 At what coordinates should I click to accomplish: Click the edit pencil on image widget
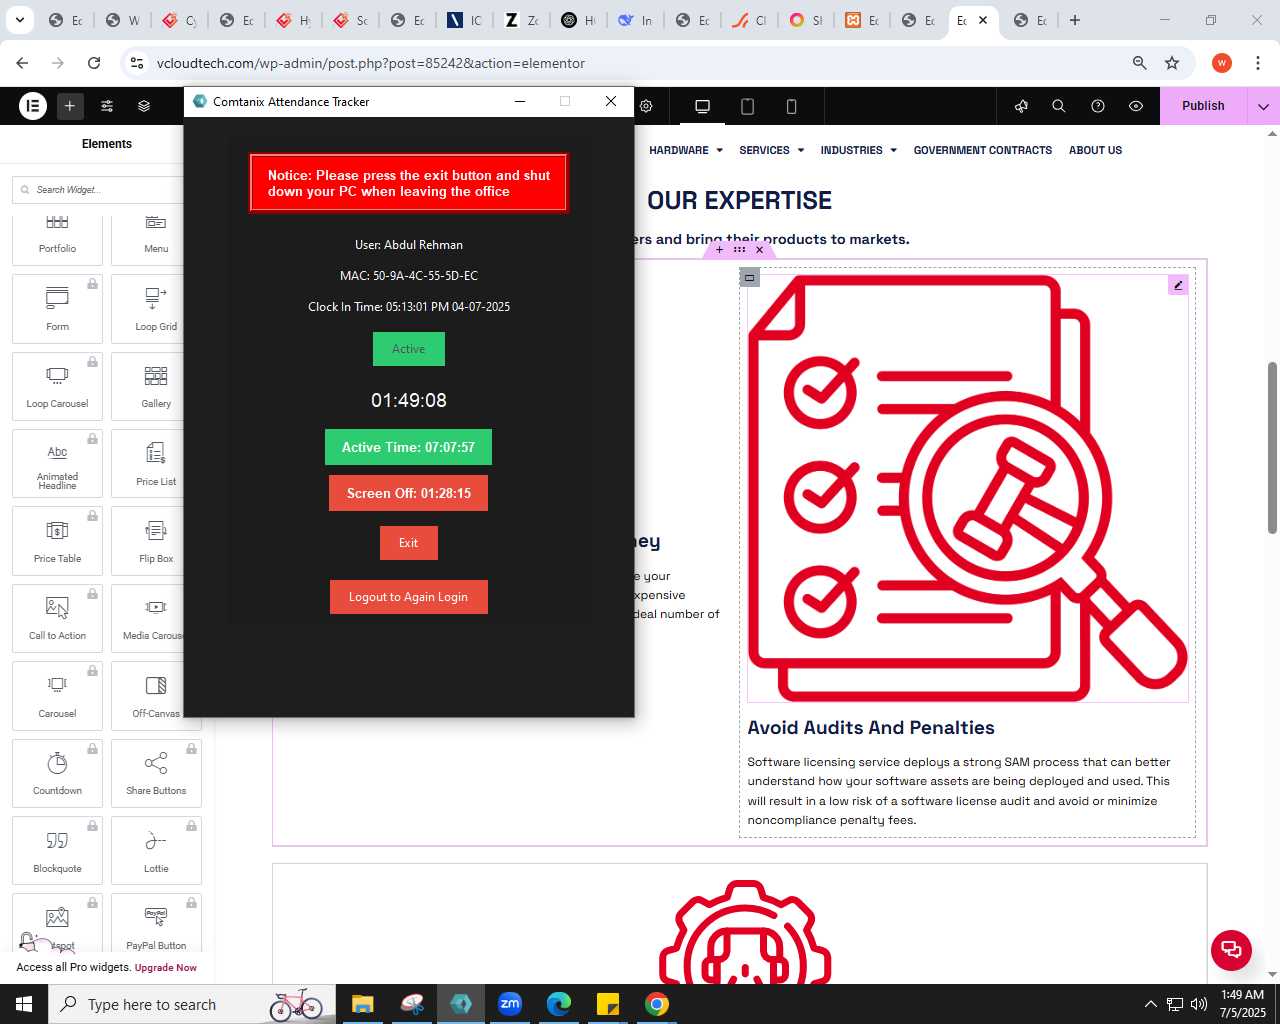pos(1178,285)
